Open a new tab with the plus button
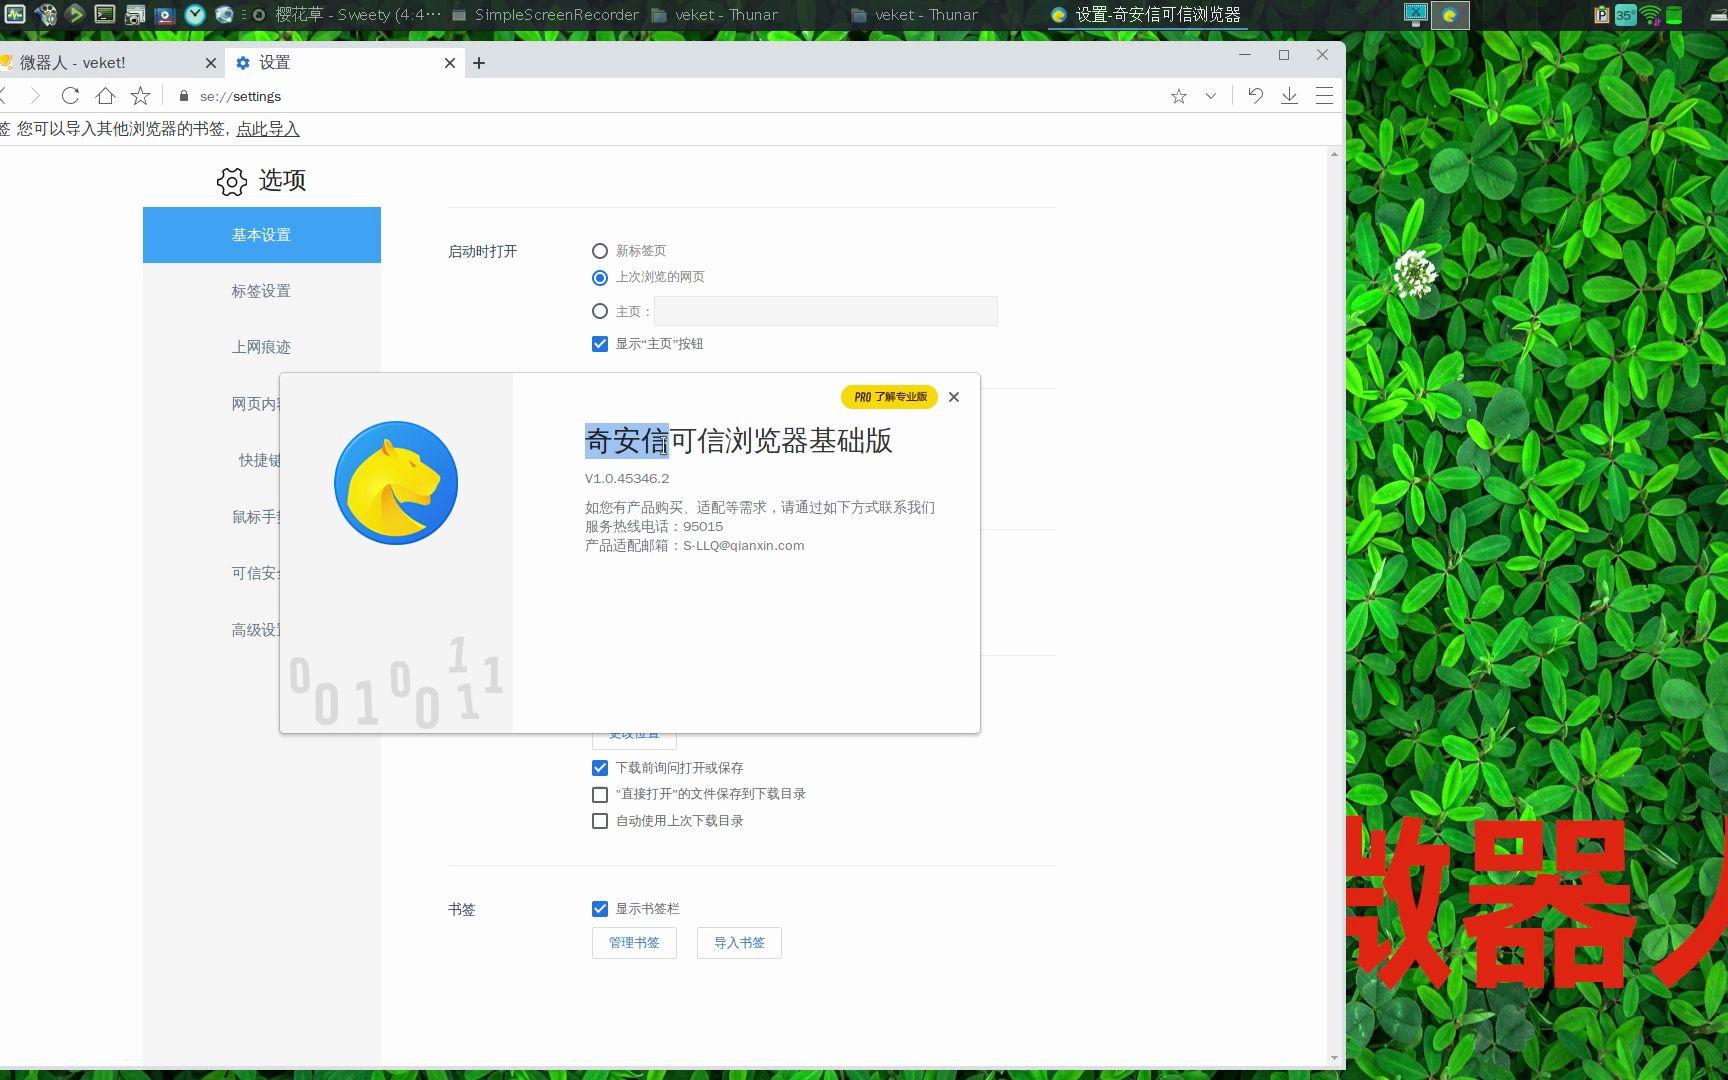The image size is (1728, 1080). pos(479,63)
